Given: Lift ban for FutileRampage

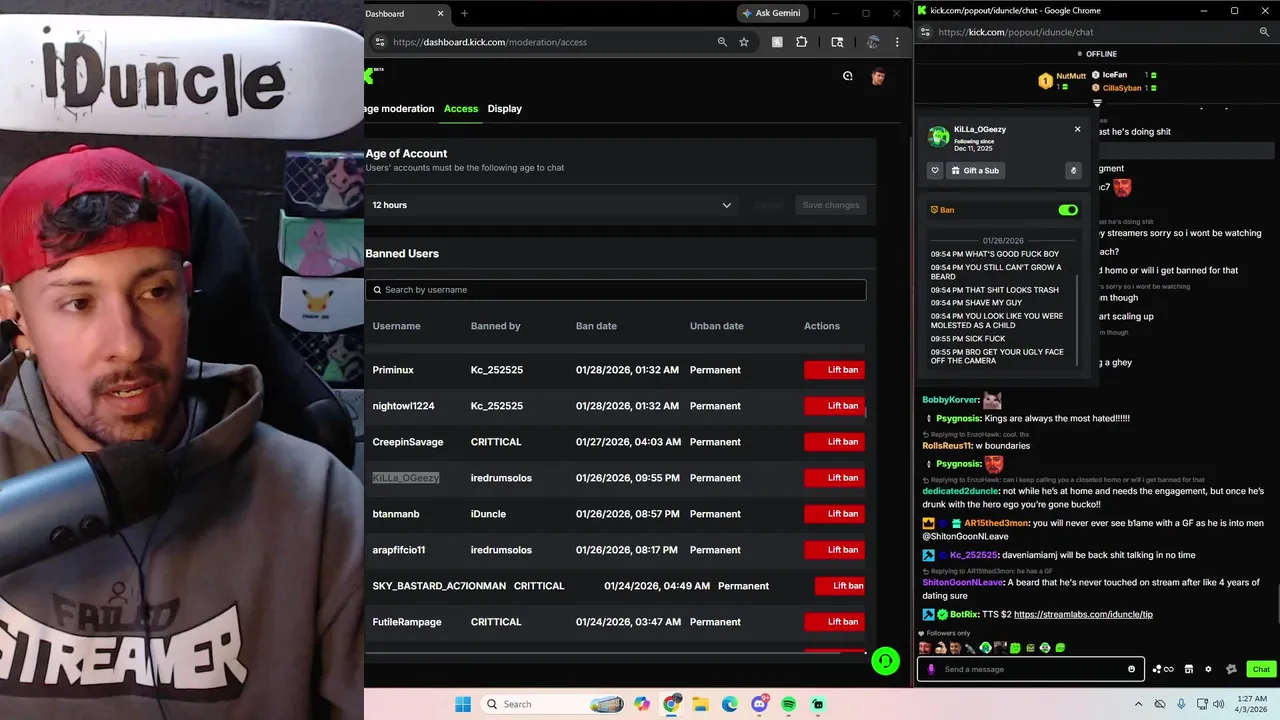Looking at the screenshot, I should (834, 622).
